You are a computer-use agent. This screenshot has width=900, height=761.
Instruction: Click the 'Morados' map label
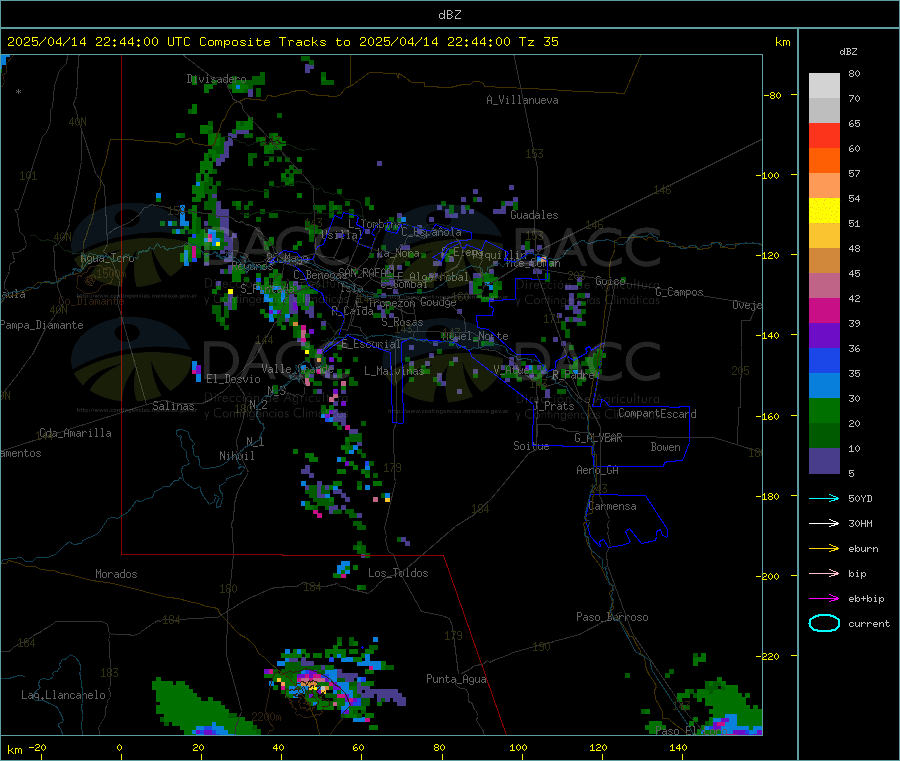[x=116, y=574]
